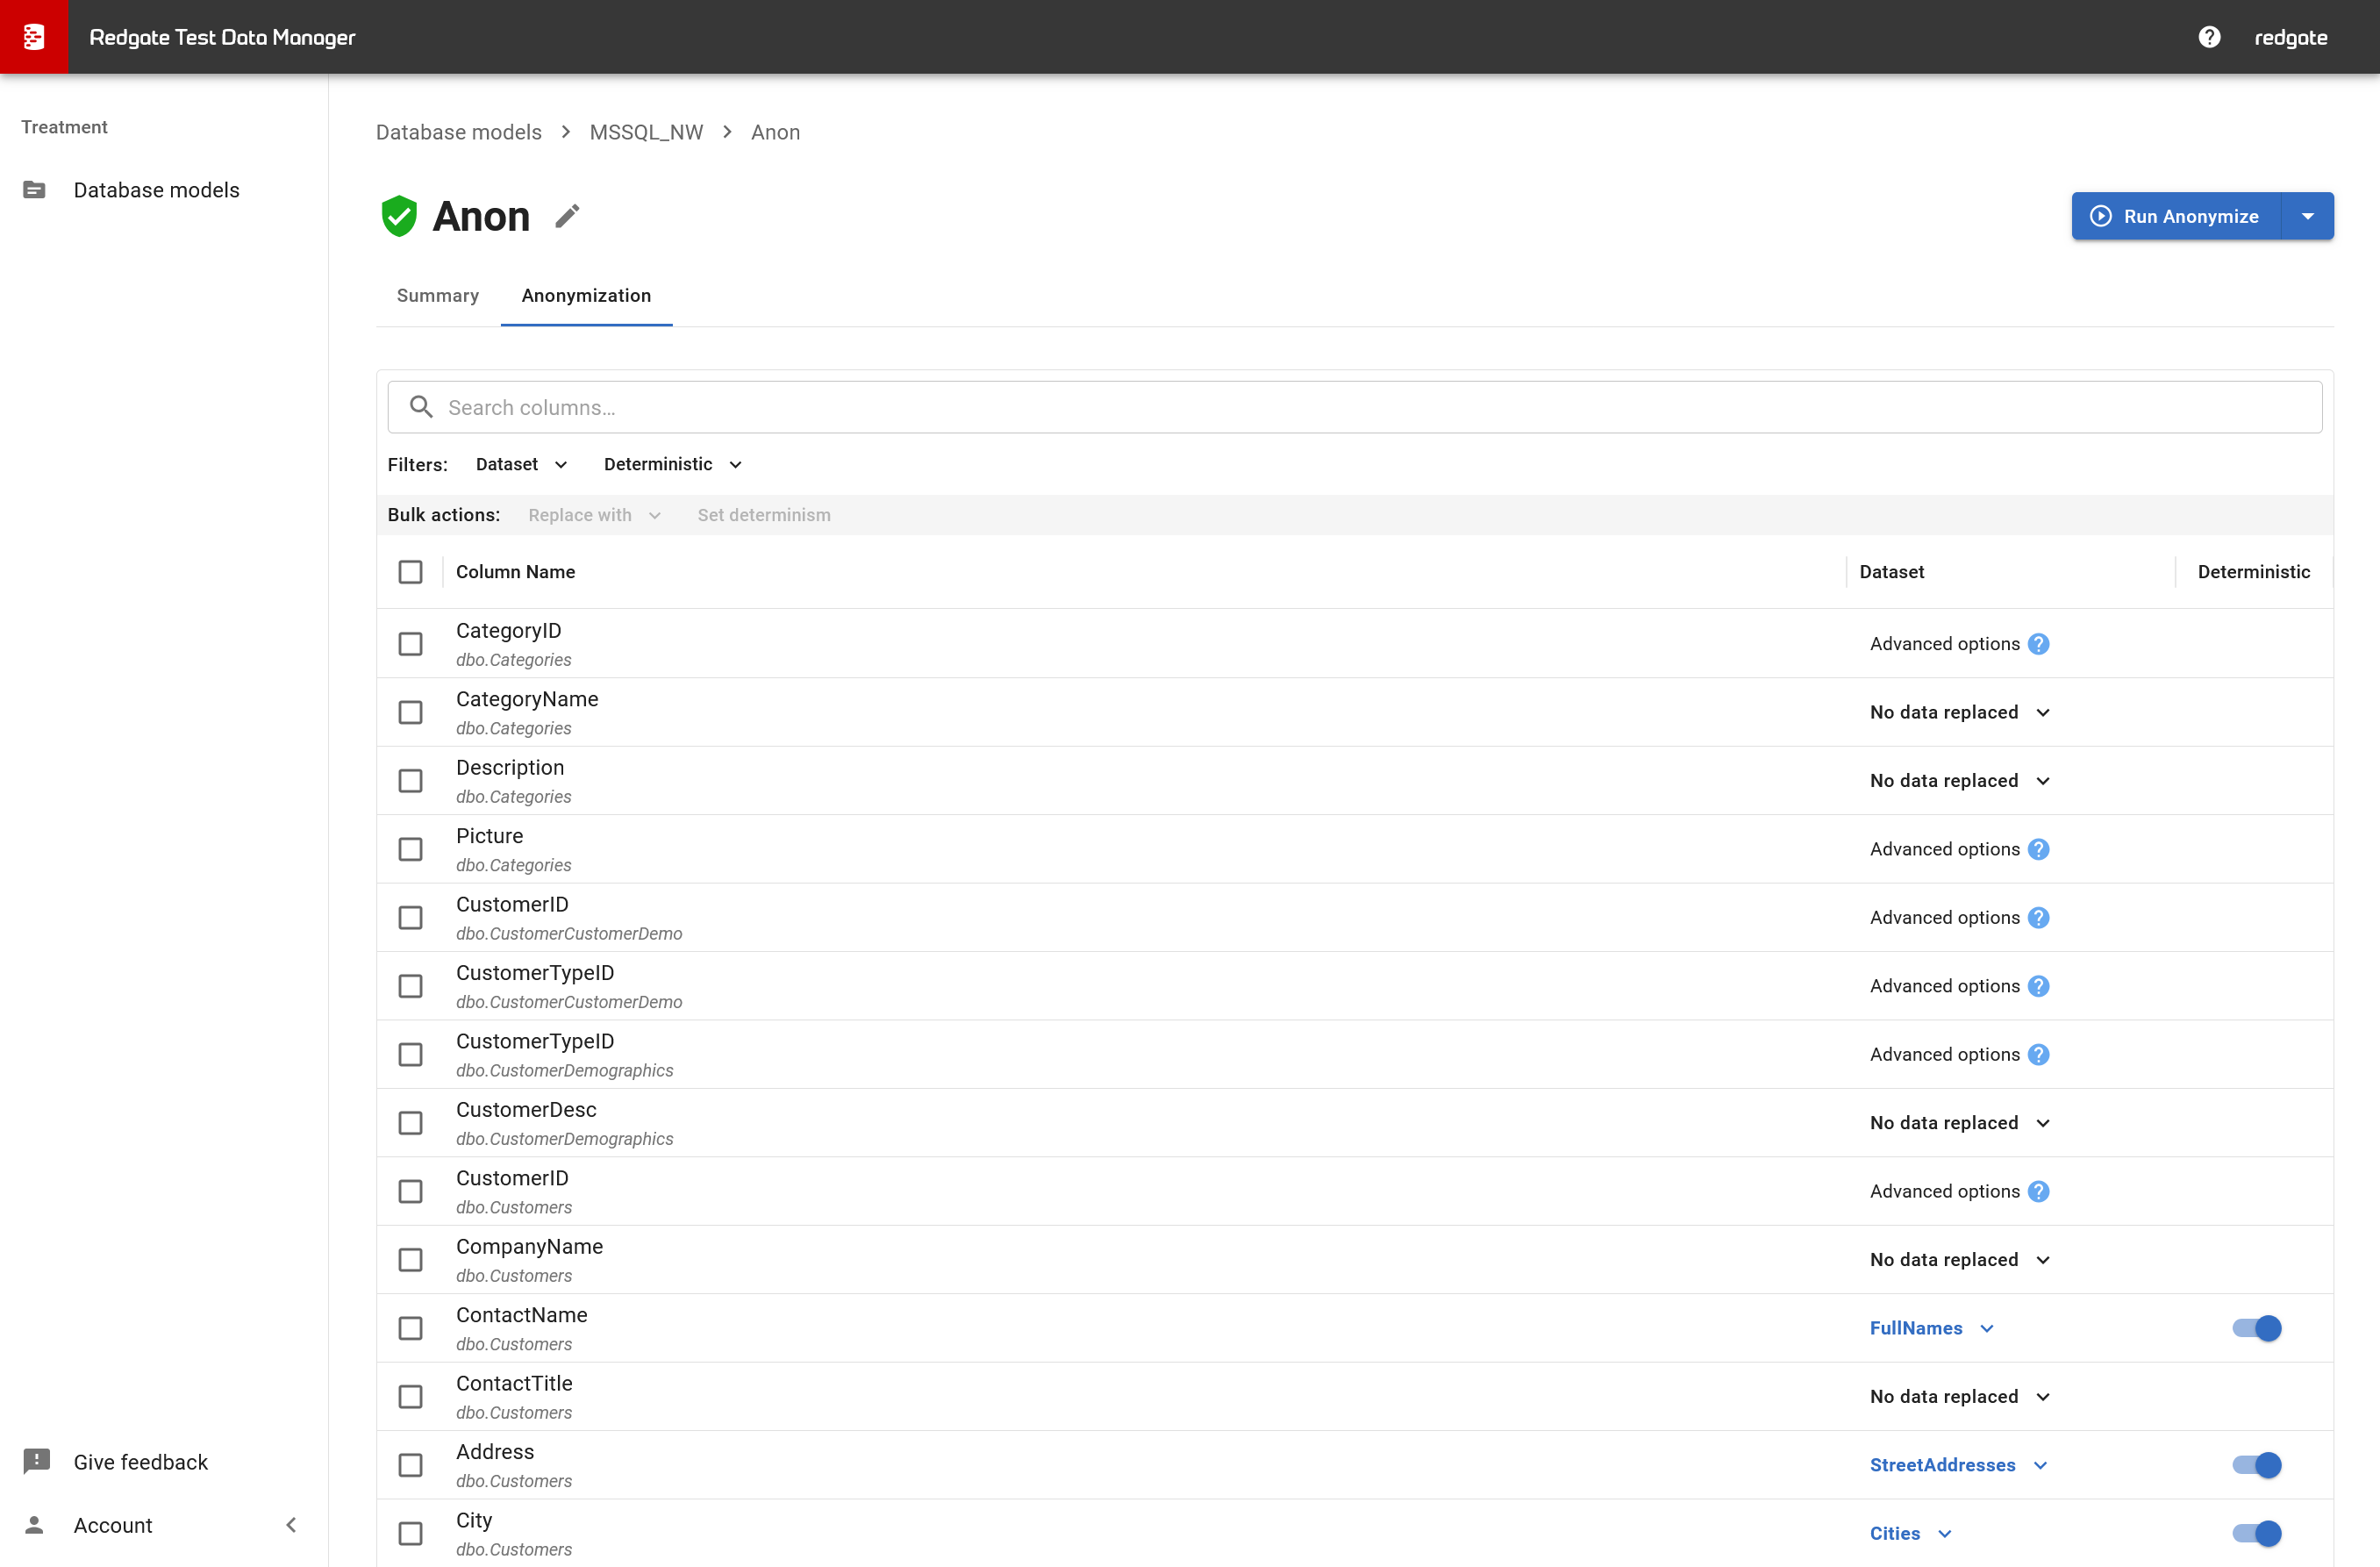Open the Dataset filter dropdown
This screenshot has height=1567, width=2380.
[x=521, y=464]
